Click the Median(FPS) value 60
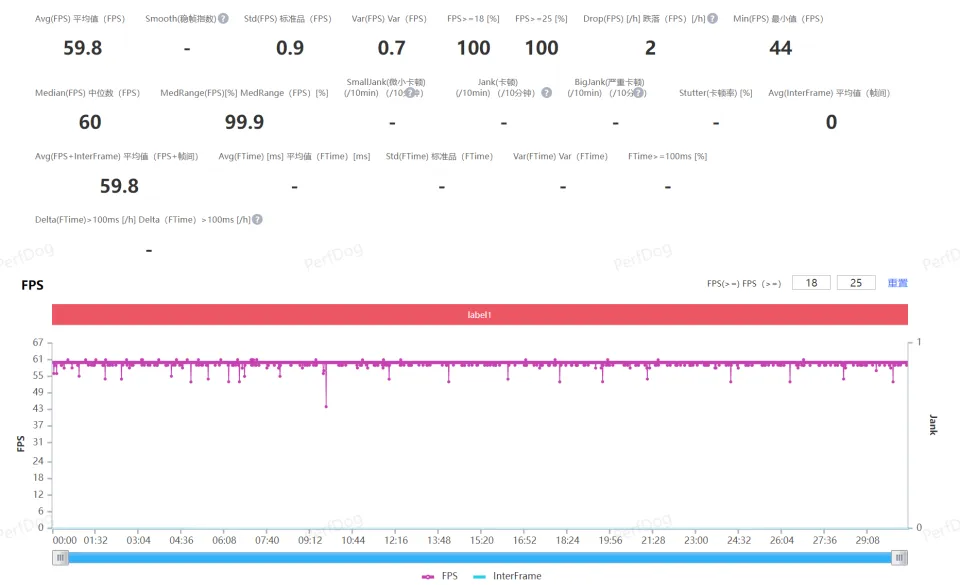960x585 pixels. 90,122
